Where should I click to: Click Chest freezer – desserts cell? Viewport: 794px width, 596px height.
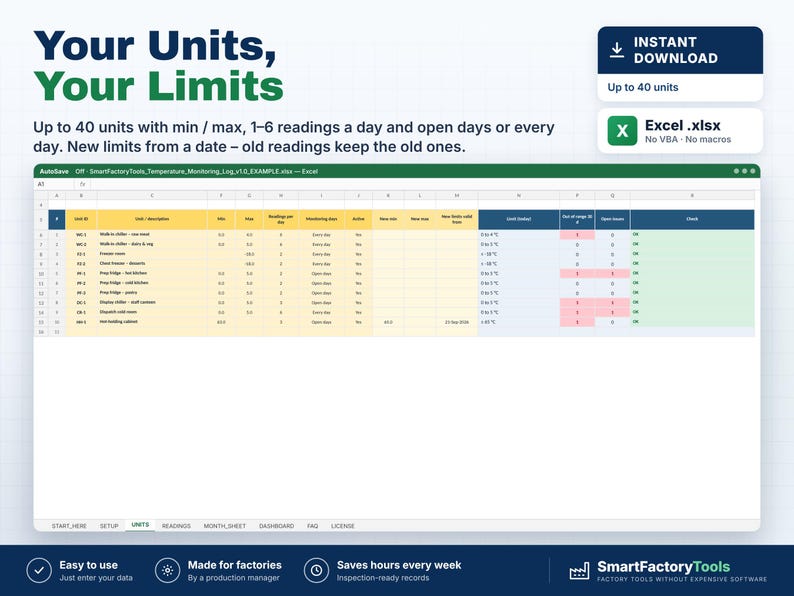[x=152, y=264]
